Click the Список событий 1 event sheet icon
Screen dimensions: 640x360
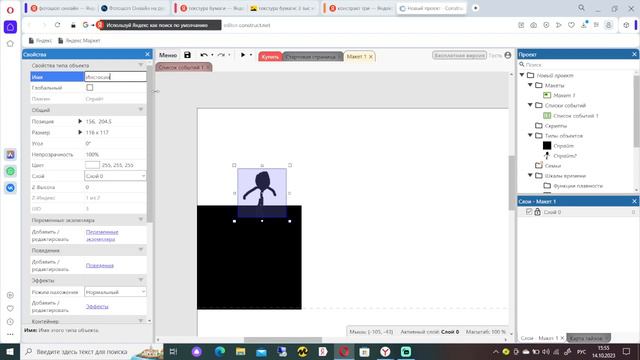[x=547, y=116]
